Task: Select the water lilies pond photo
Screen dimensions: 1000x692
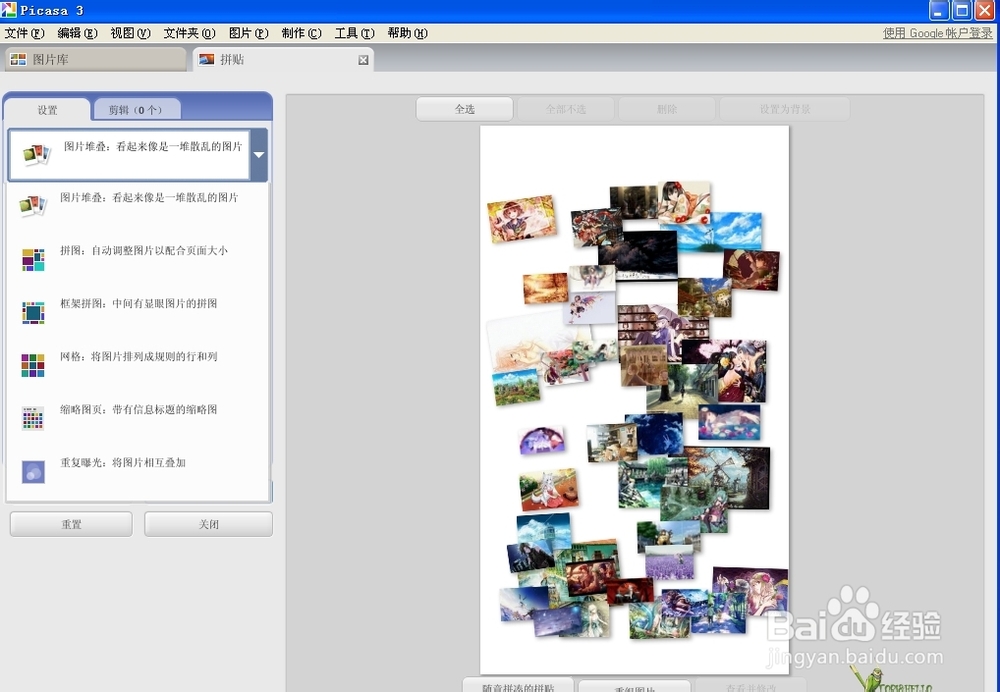Action: pyautogui.click(x=730, y=422)
